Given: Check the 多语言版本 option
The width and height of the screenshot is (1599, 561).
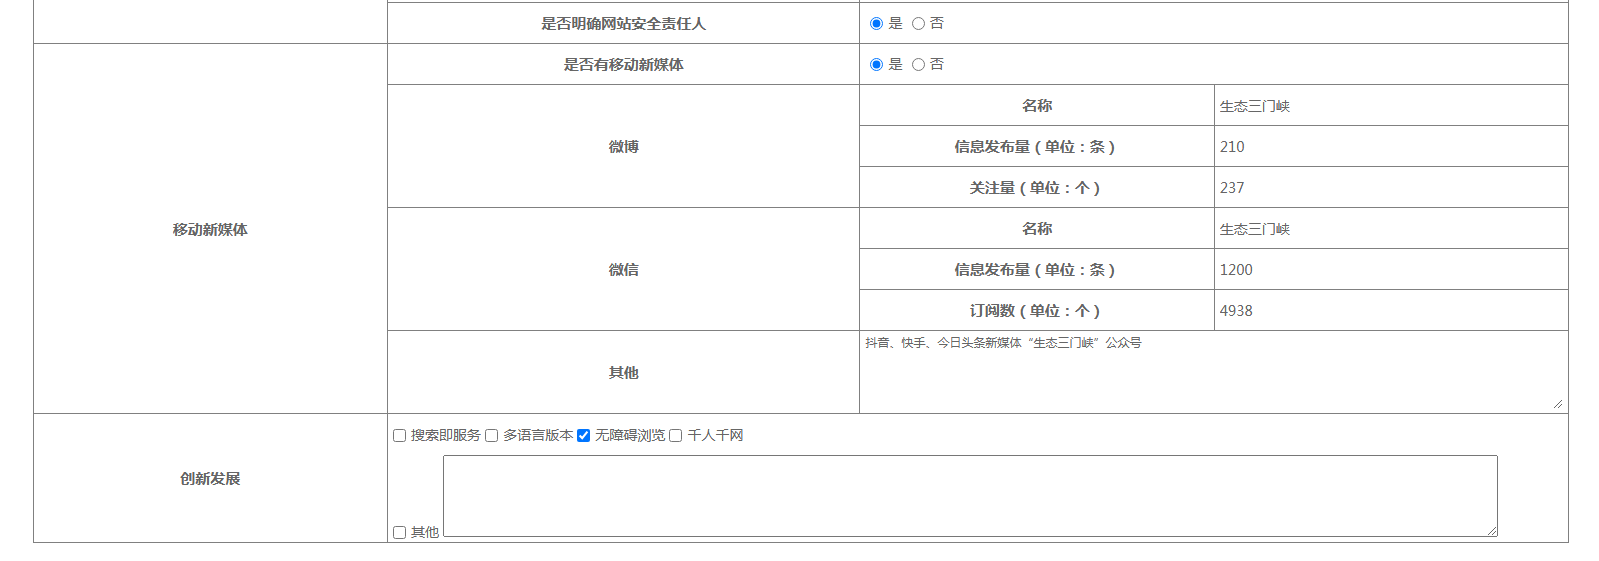Looking at the screenshot, I should [491, 435].
